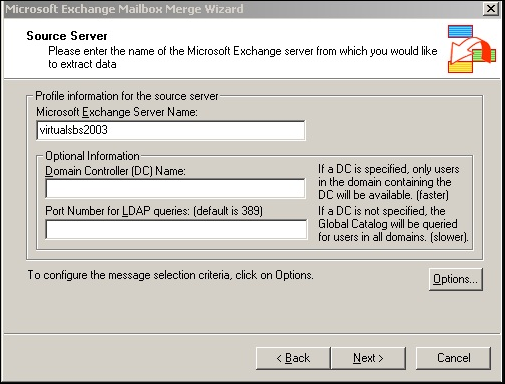Proceed with the Next > button

click(368, 358)
